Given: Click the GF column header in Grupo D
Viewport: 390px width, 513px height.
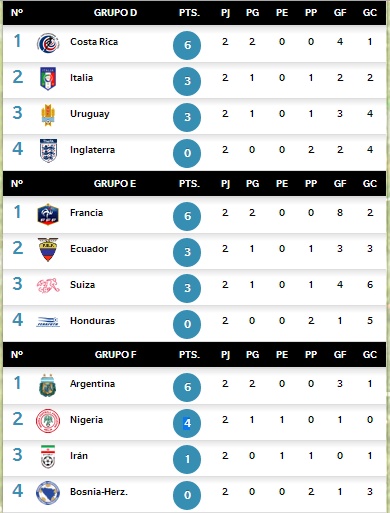Looking at the screenshot, I should pyautogui.click(x=340, y=13).
